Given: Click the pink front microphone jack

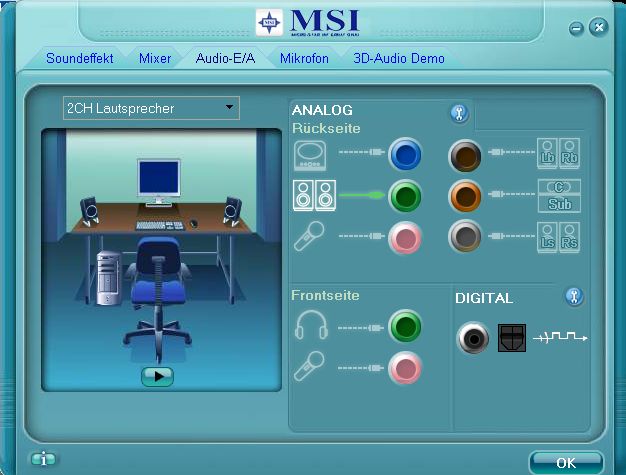Looking at the screenshot, I should coord(405,368).
